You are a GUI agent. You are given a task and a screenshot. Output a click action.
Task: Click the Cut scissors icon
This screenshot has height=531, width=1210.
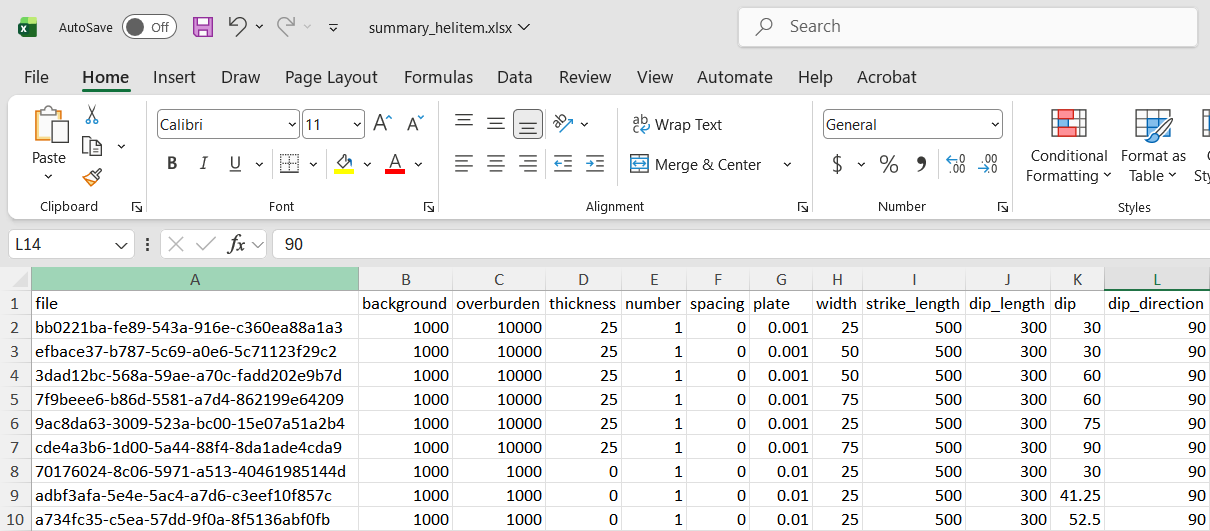(92, 115)
